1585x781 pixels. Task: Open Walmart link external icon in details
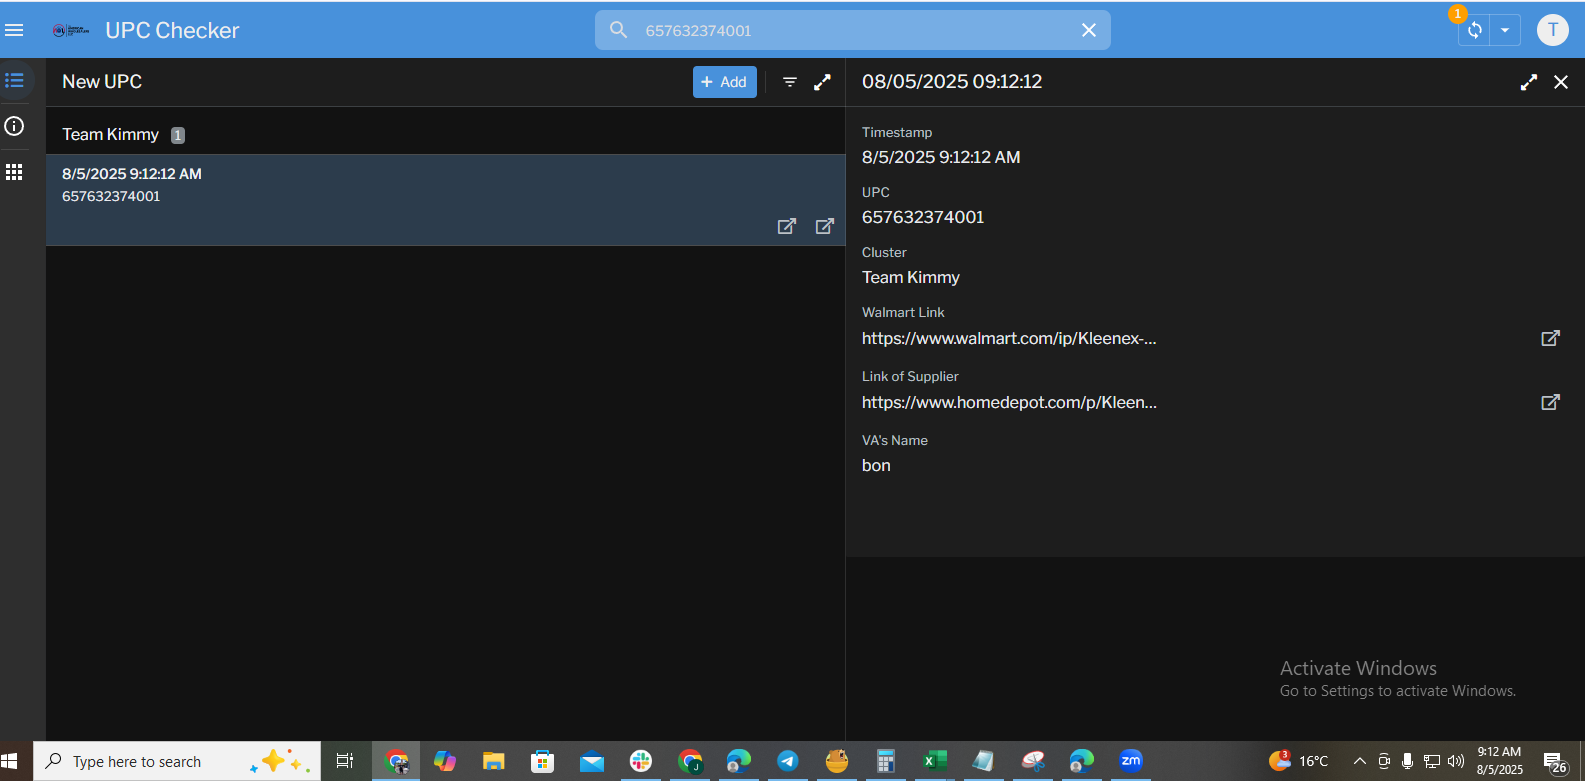pyautogui.click(x=1550, y=338)
